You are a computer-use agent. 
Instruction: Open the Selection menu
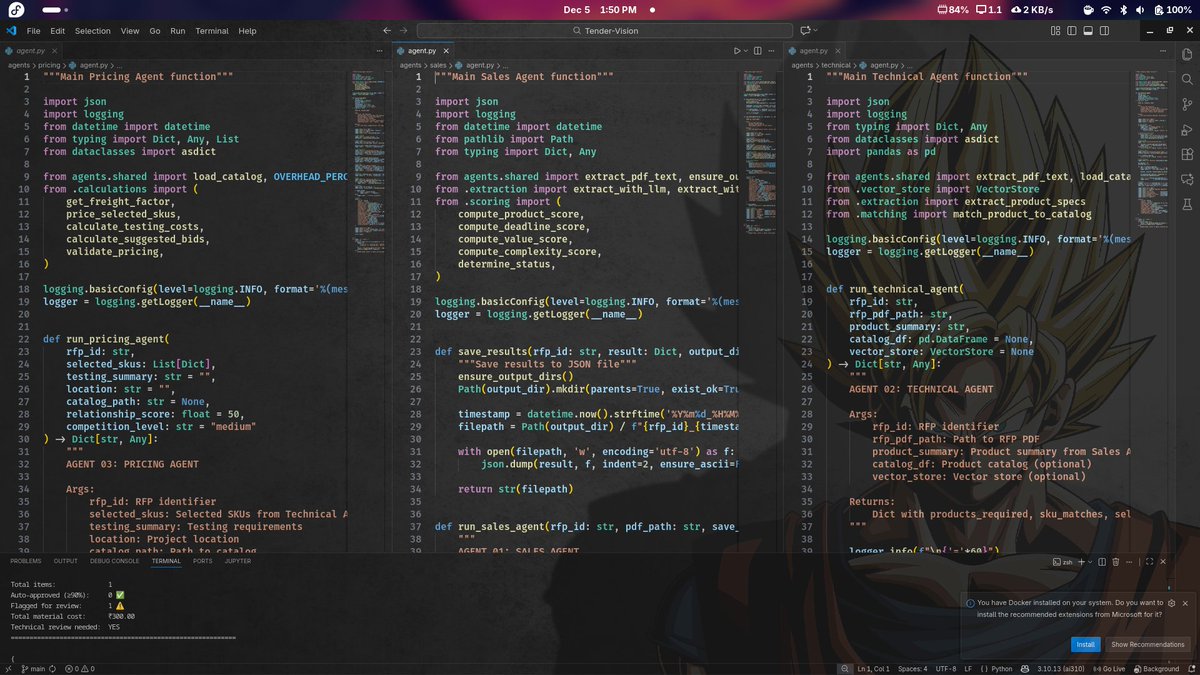93,31
